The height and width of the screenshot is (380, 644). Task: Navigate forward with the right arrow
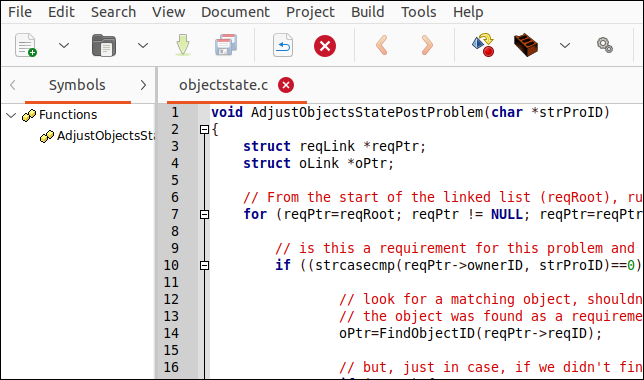click(427, 45)
